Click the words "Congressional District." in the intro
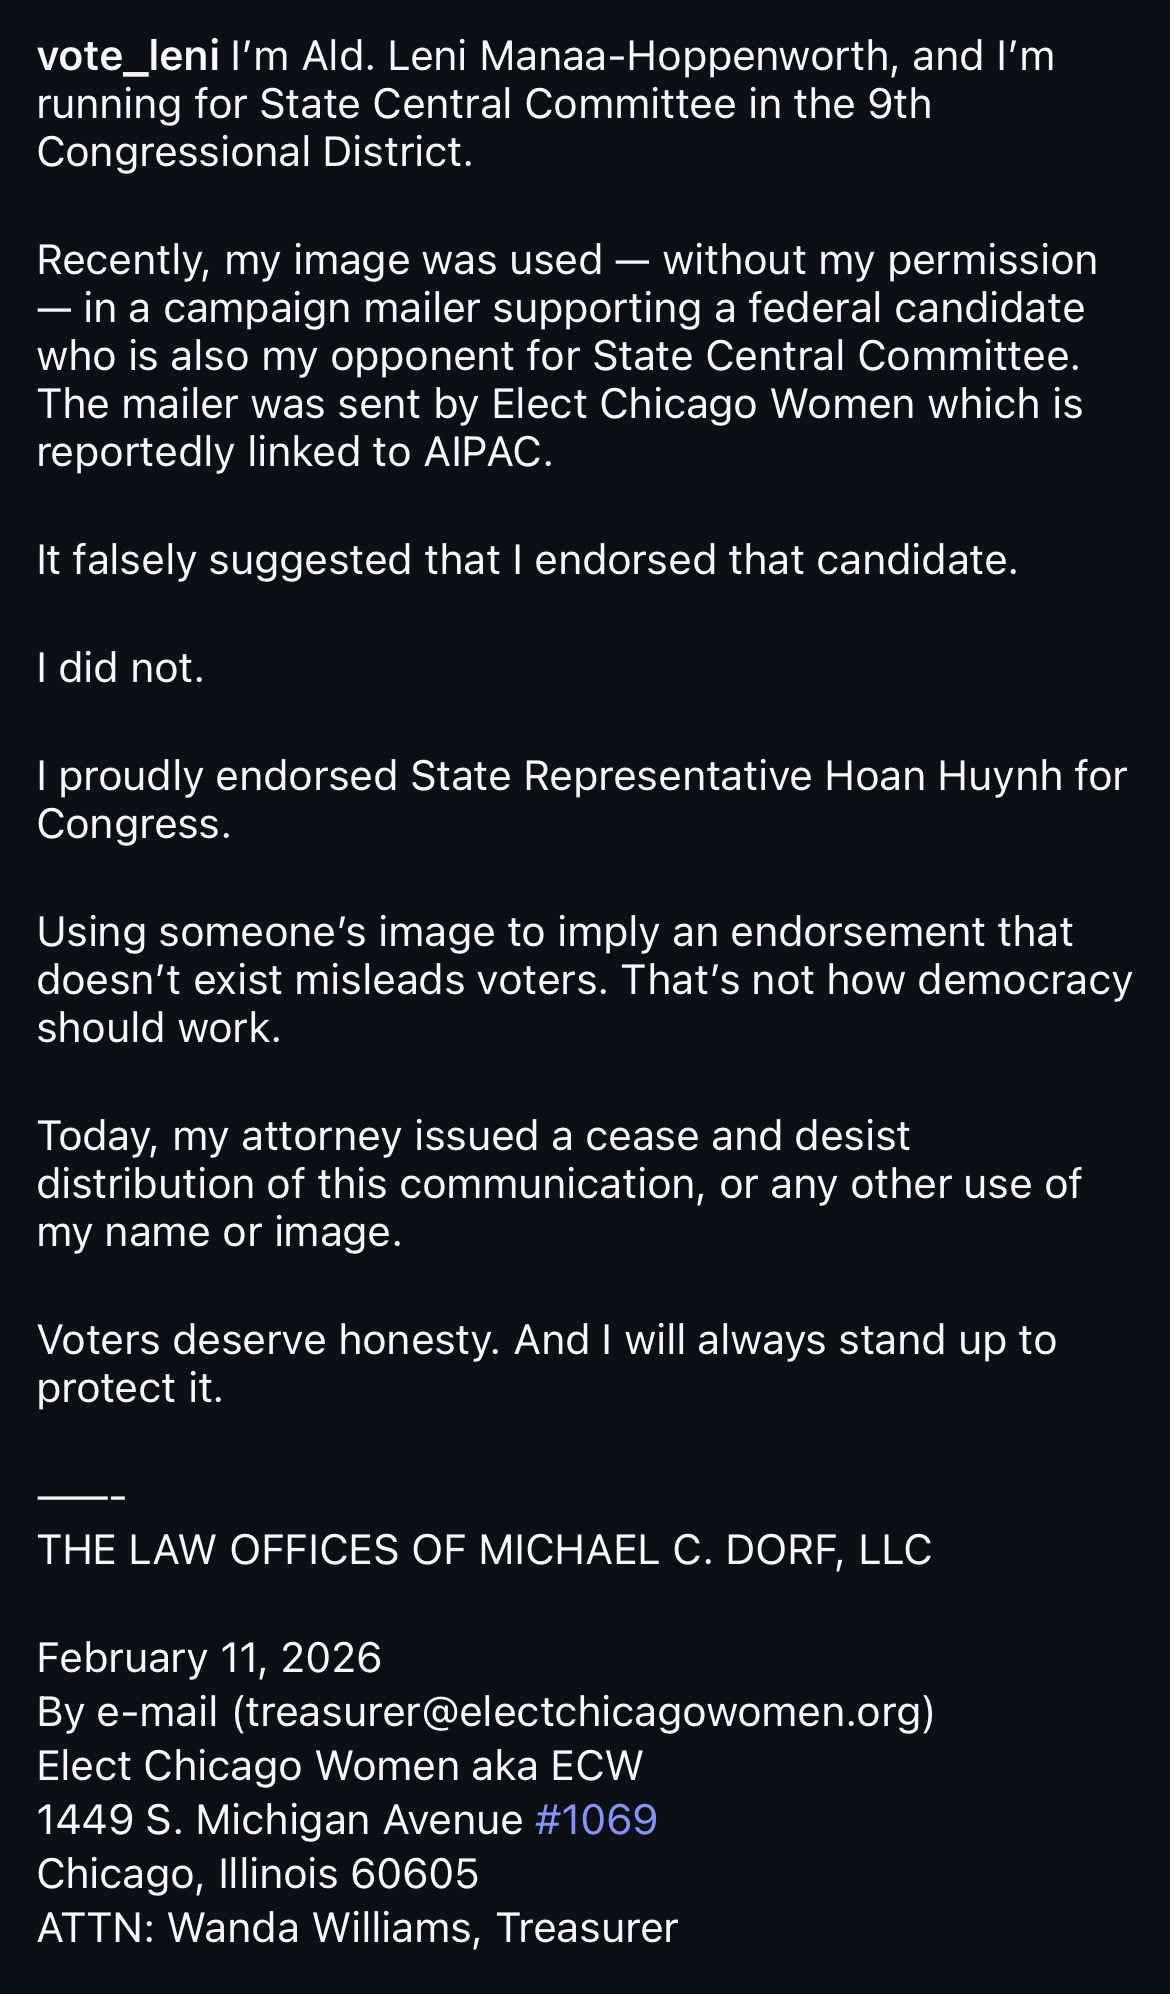Viewport: 1170px width, 1994px height. 254,152
